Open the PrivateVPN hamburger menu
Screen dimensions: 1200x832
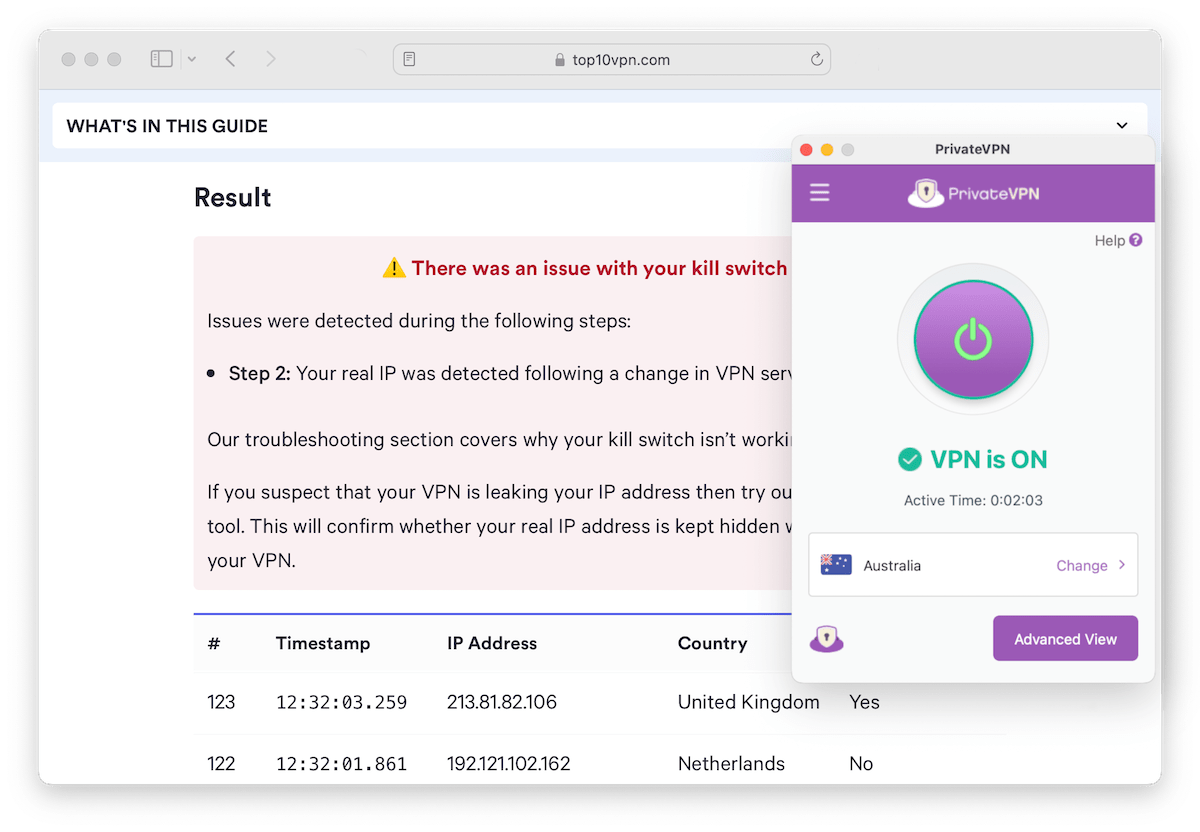coord(819,192)
